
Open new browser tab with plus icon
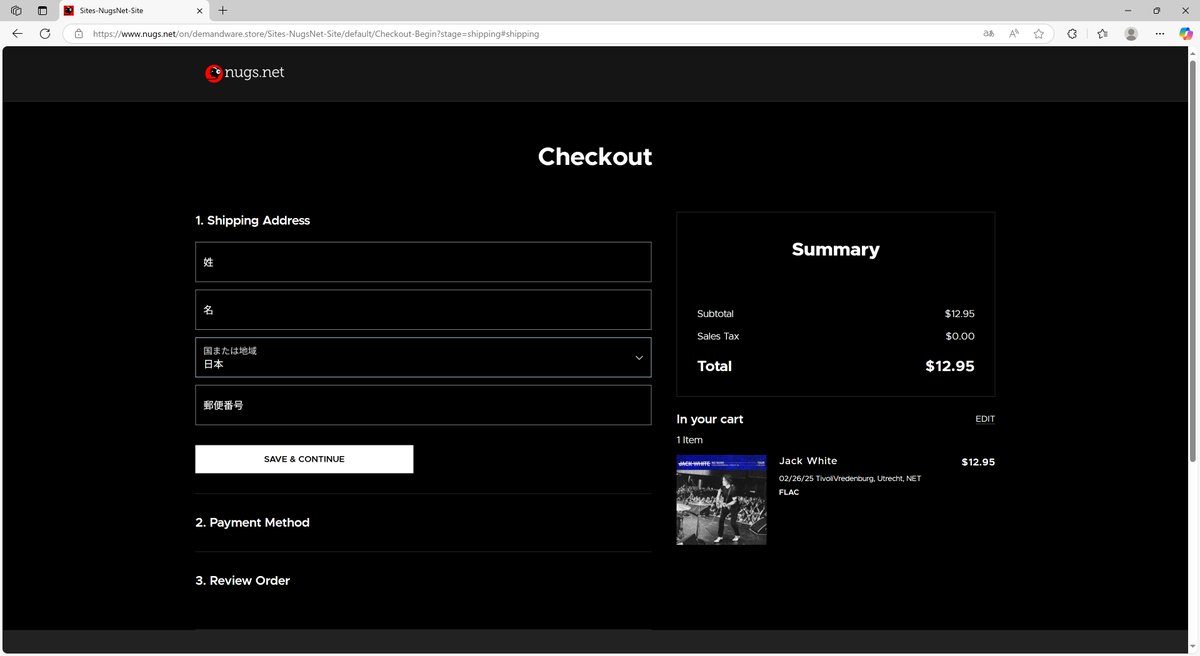point(222,10)
